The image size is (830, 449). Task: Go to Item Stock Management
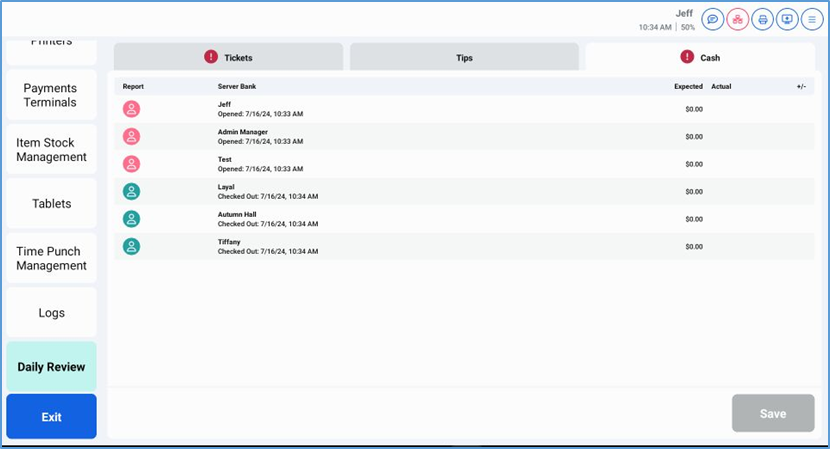pos(51,150)
